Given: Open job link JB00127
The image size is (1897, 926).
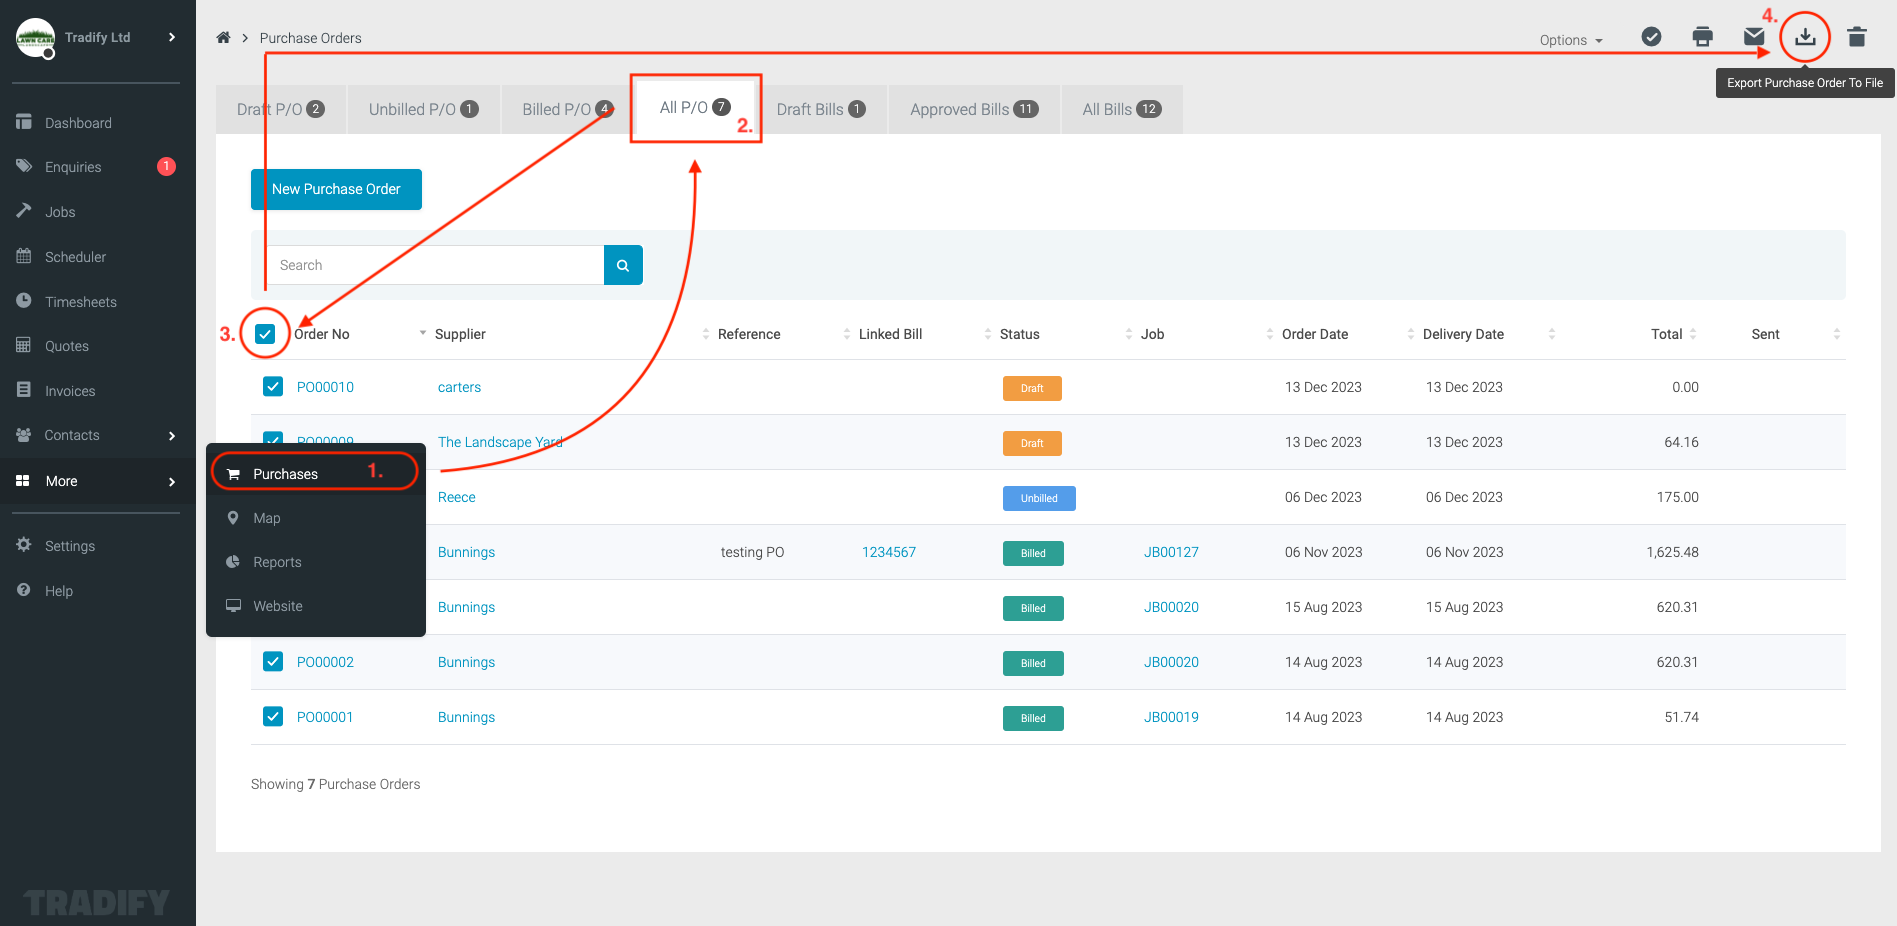Looking at the screenshot, I should tap(1171, 552).
